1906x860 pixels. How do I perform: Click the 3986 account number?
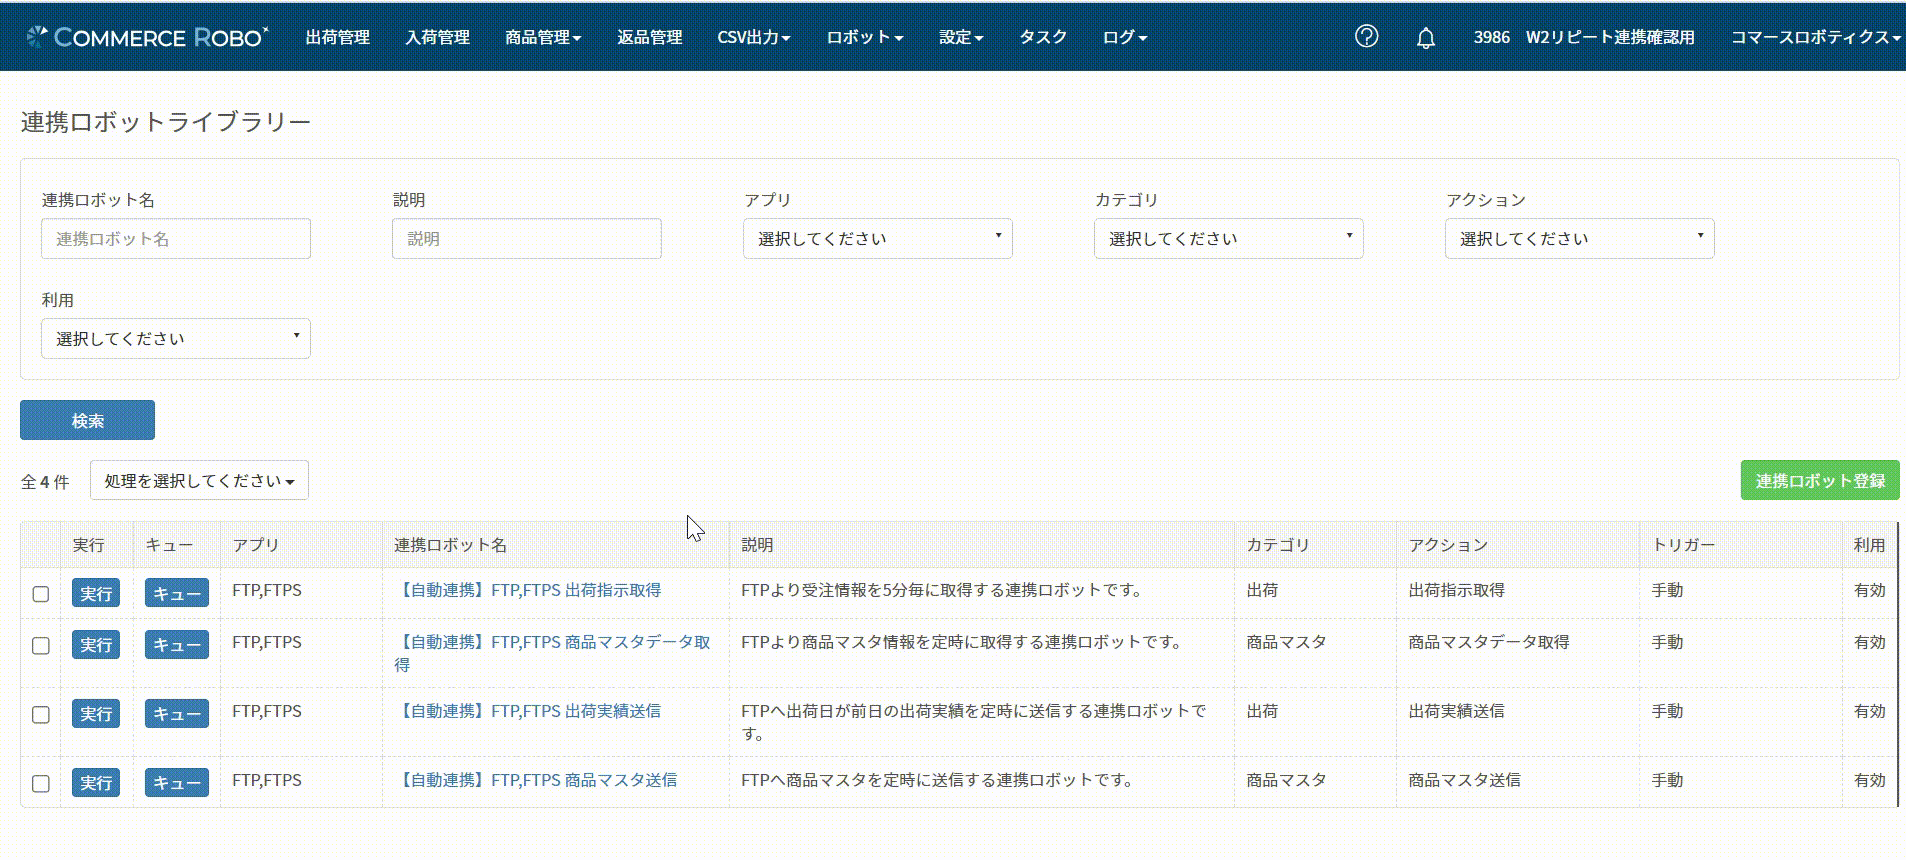(1491, 37)
